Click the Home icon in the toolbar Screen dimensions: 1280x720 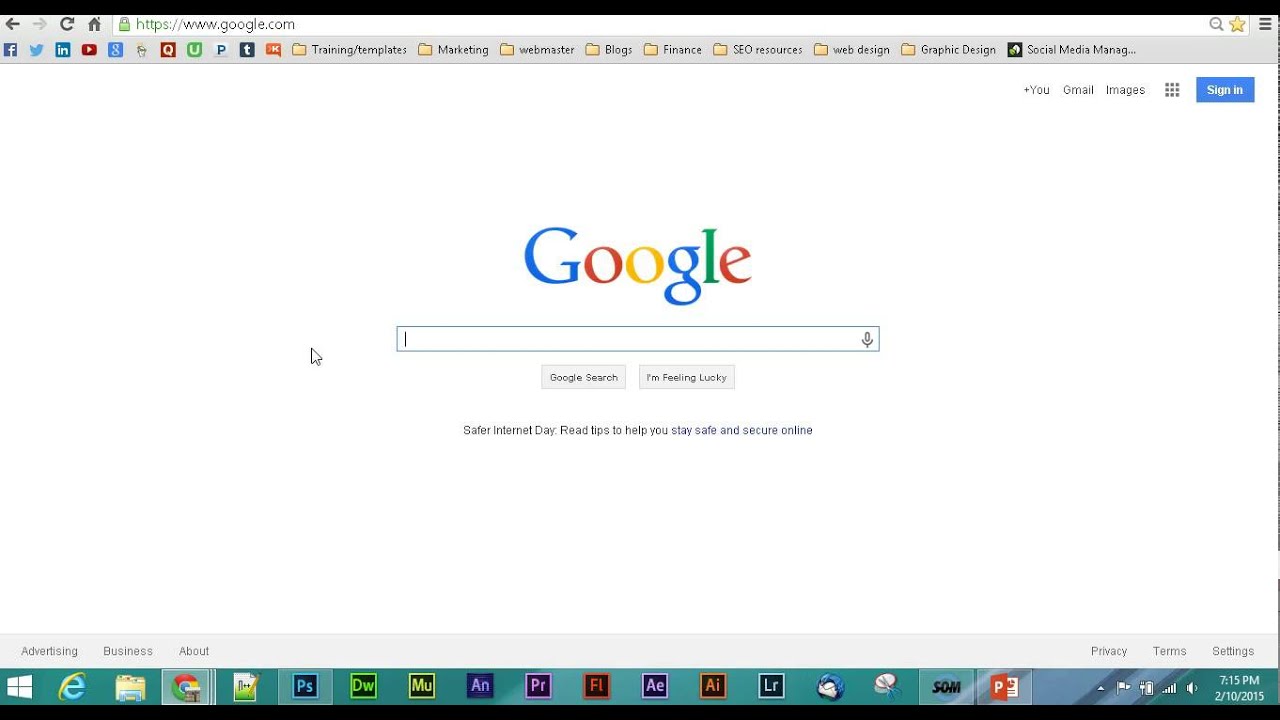pos(94,24)
